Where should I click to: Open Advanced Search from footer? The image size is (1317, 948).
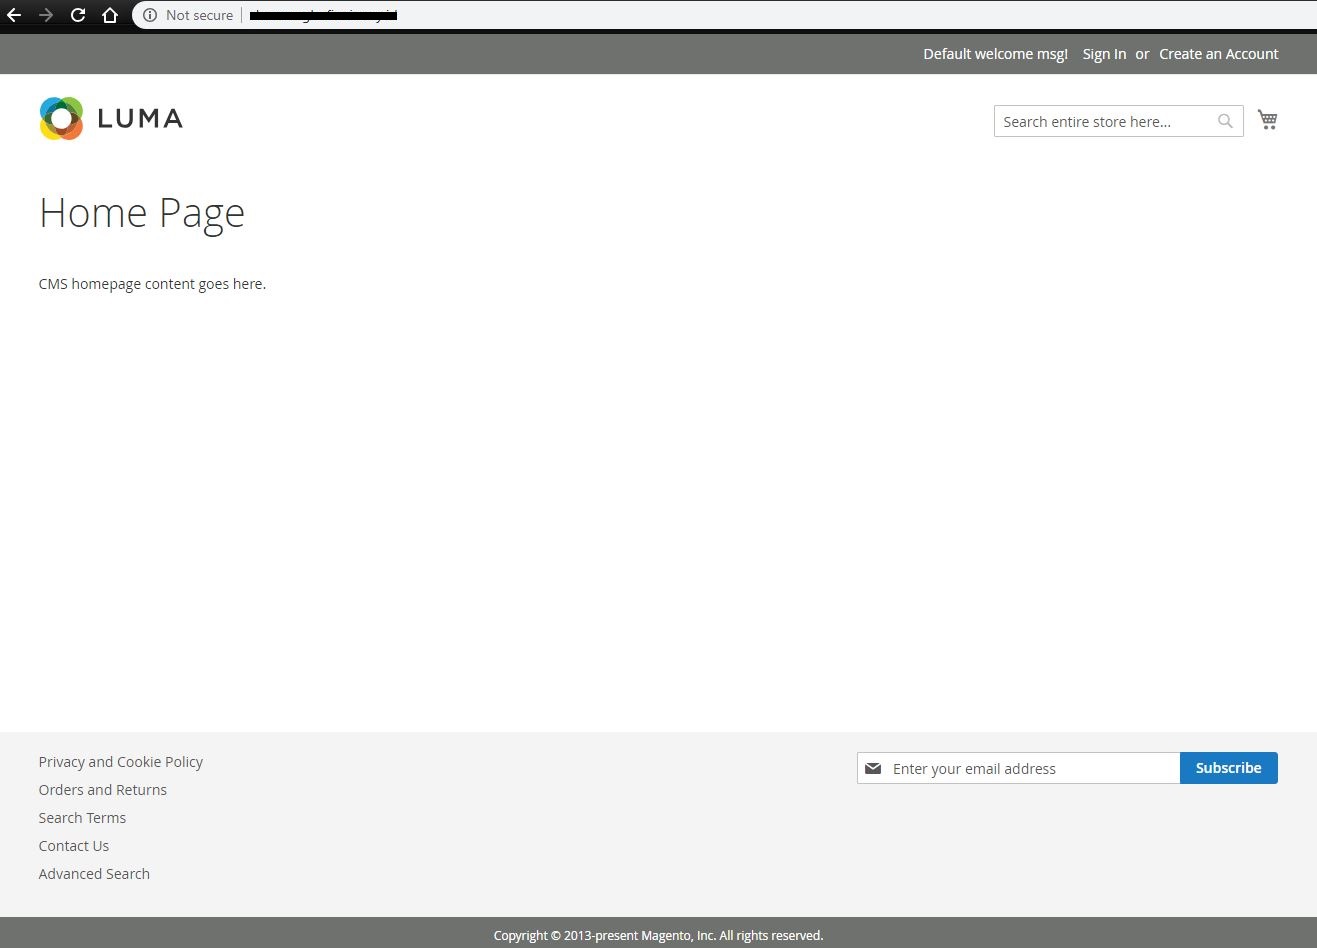(94, 874)
